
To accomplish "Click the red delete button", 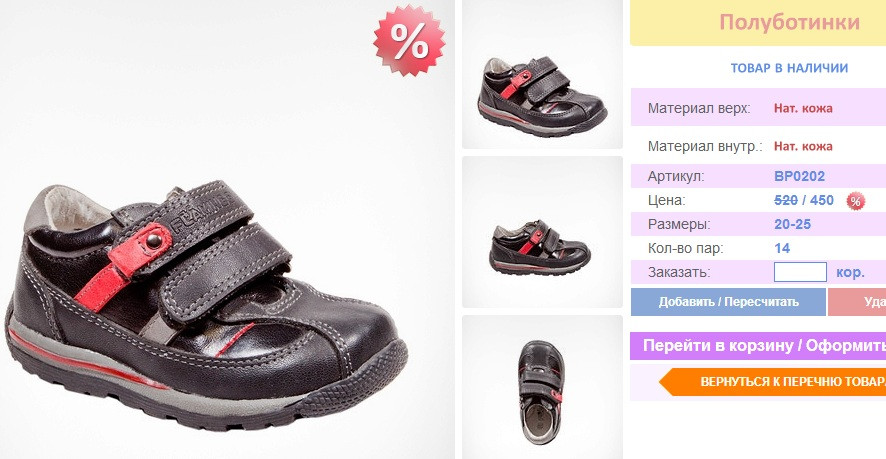I will point(857,302).
